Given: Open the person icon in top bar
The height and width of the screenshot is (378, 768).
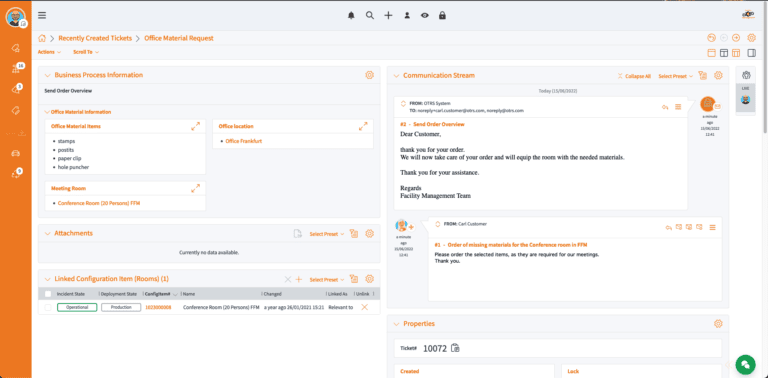Looking at the screenshot, I should pos(407,15).
